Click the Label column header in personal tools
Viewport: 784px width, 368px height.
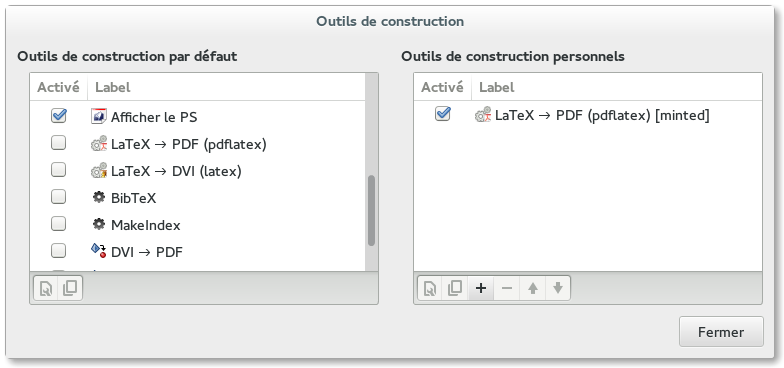617,87
